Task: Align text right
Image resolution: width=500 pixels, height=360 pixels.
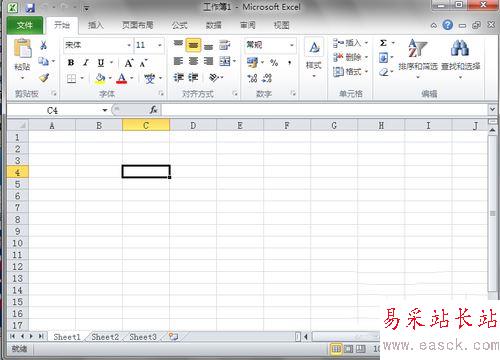Action: point(208,61)
